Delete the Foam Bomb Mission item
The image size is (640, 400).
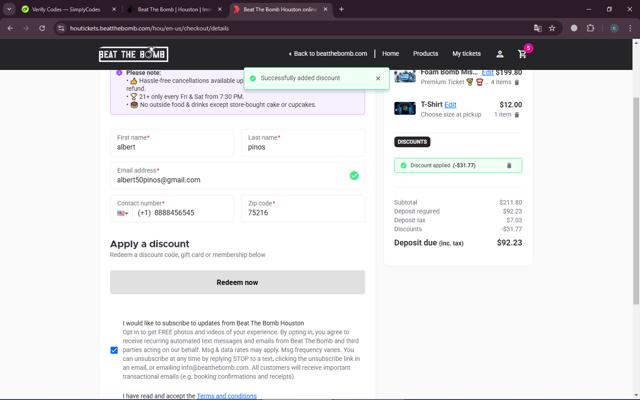517,82
